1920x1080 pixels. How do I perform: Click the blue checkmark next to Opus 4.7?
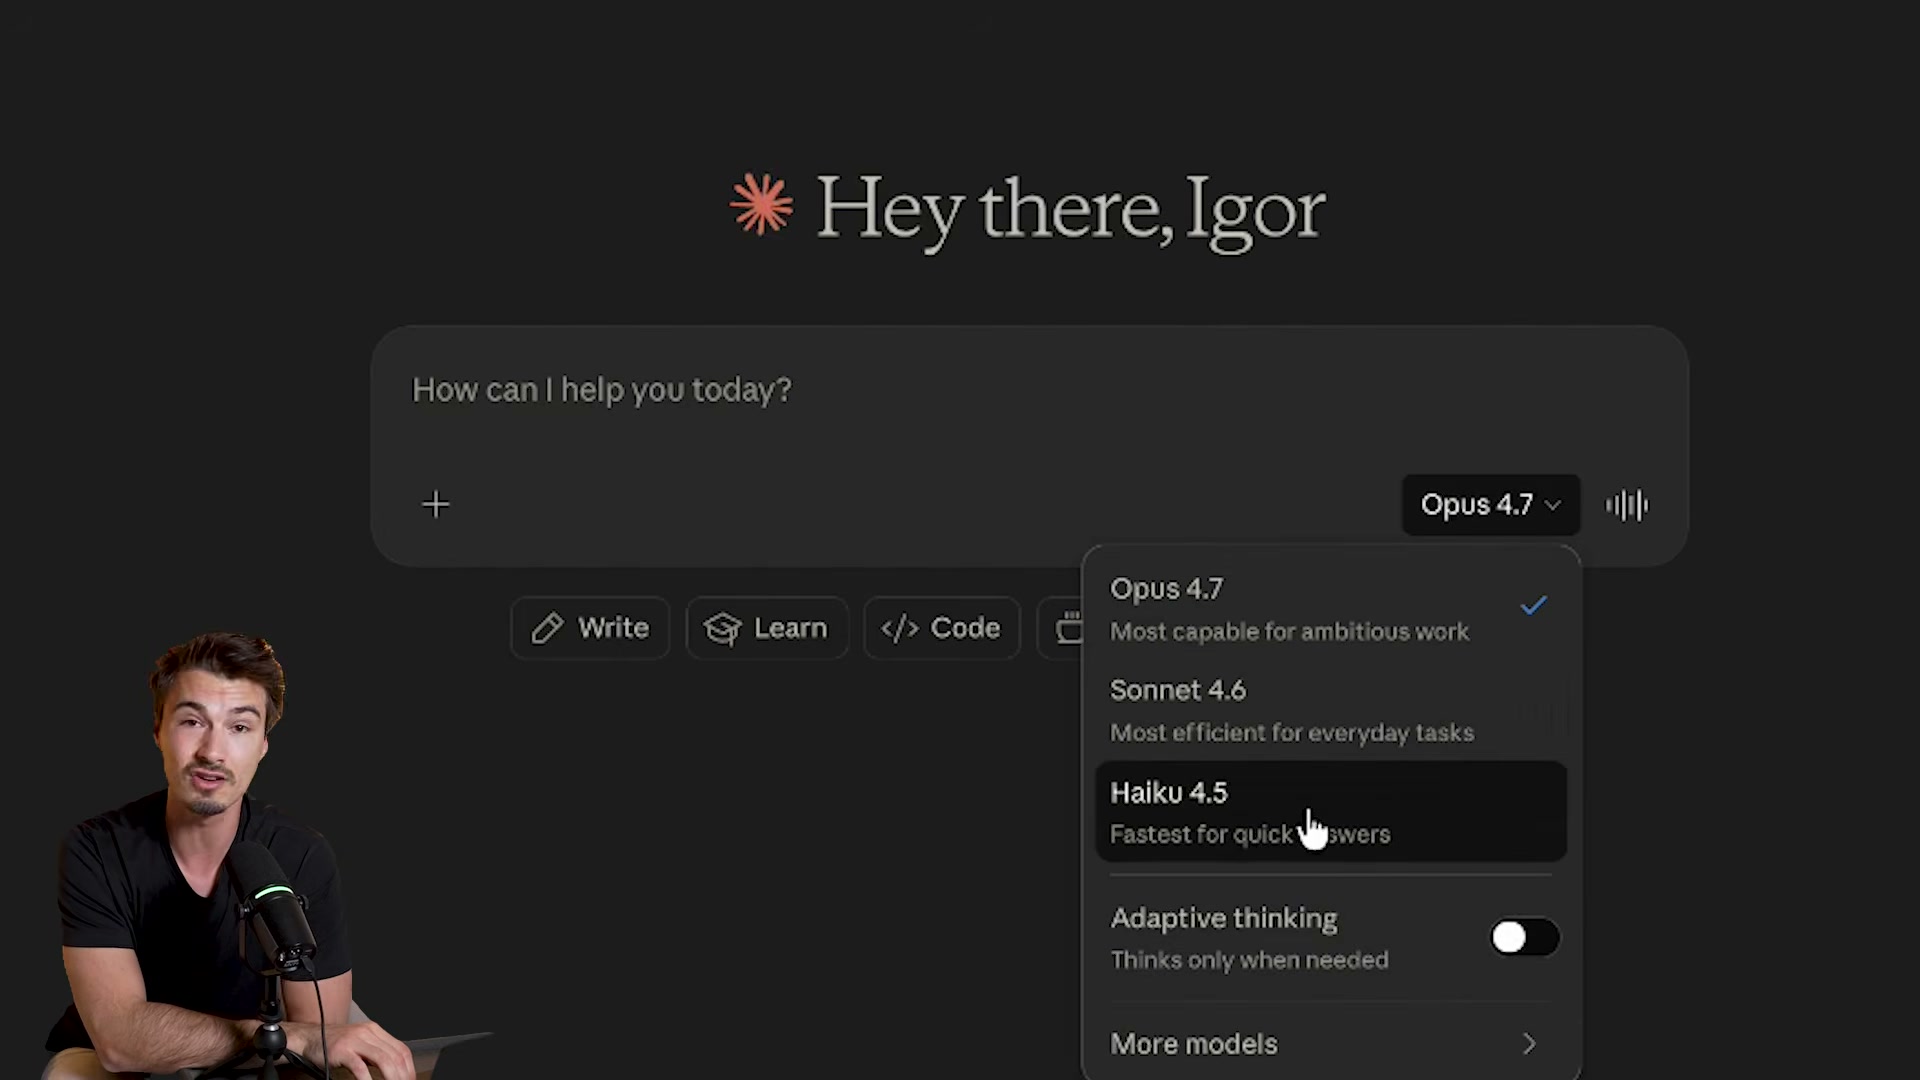[x=1533, y=606]
